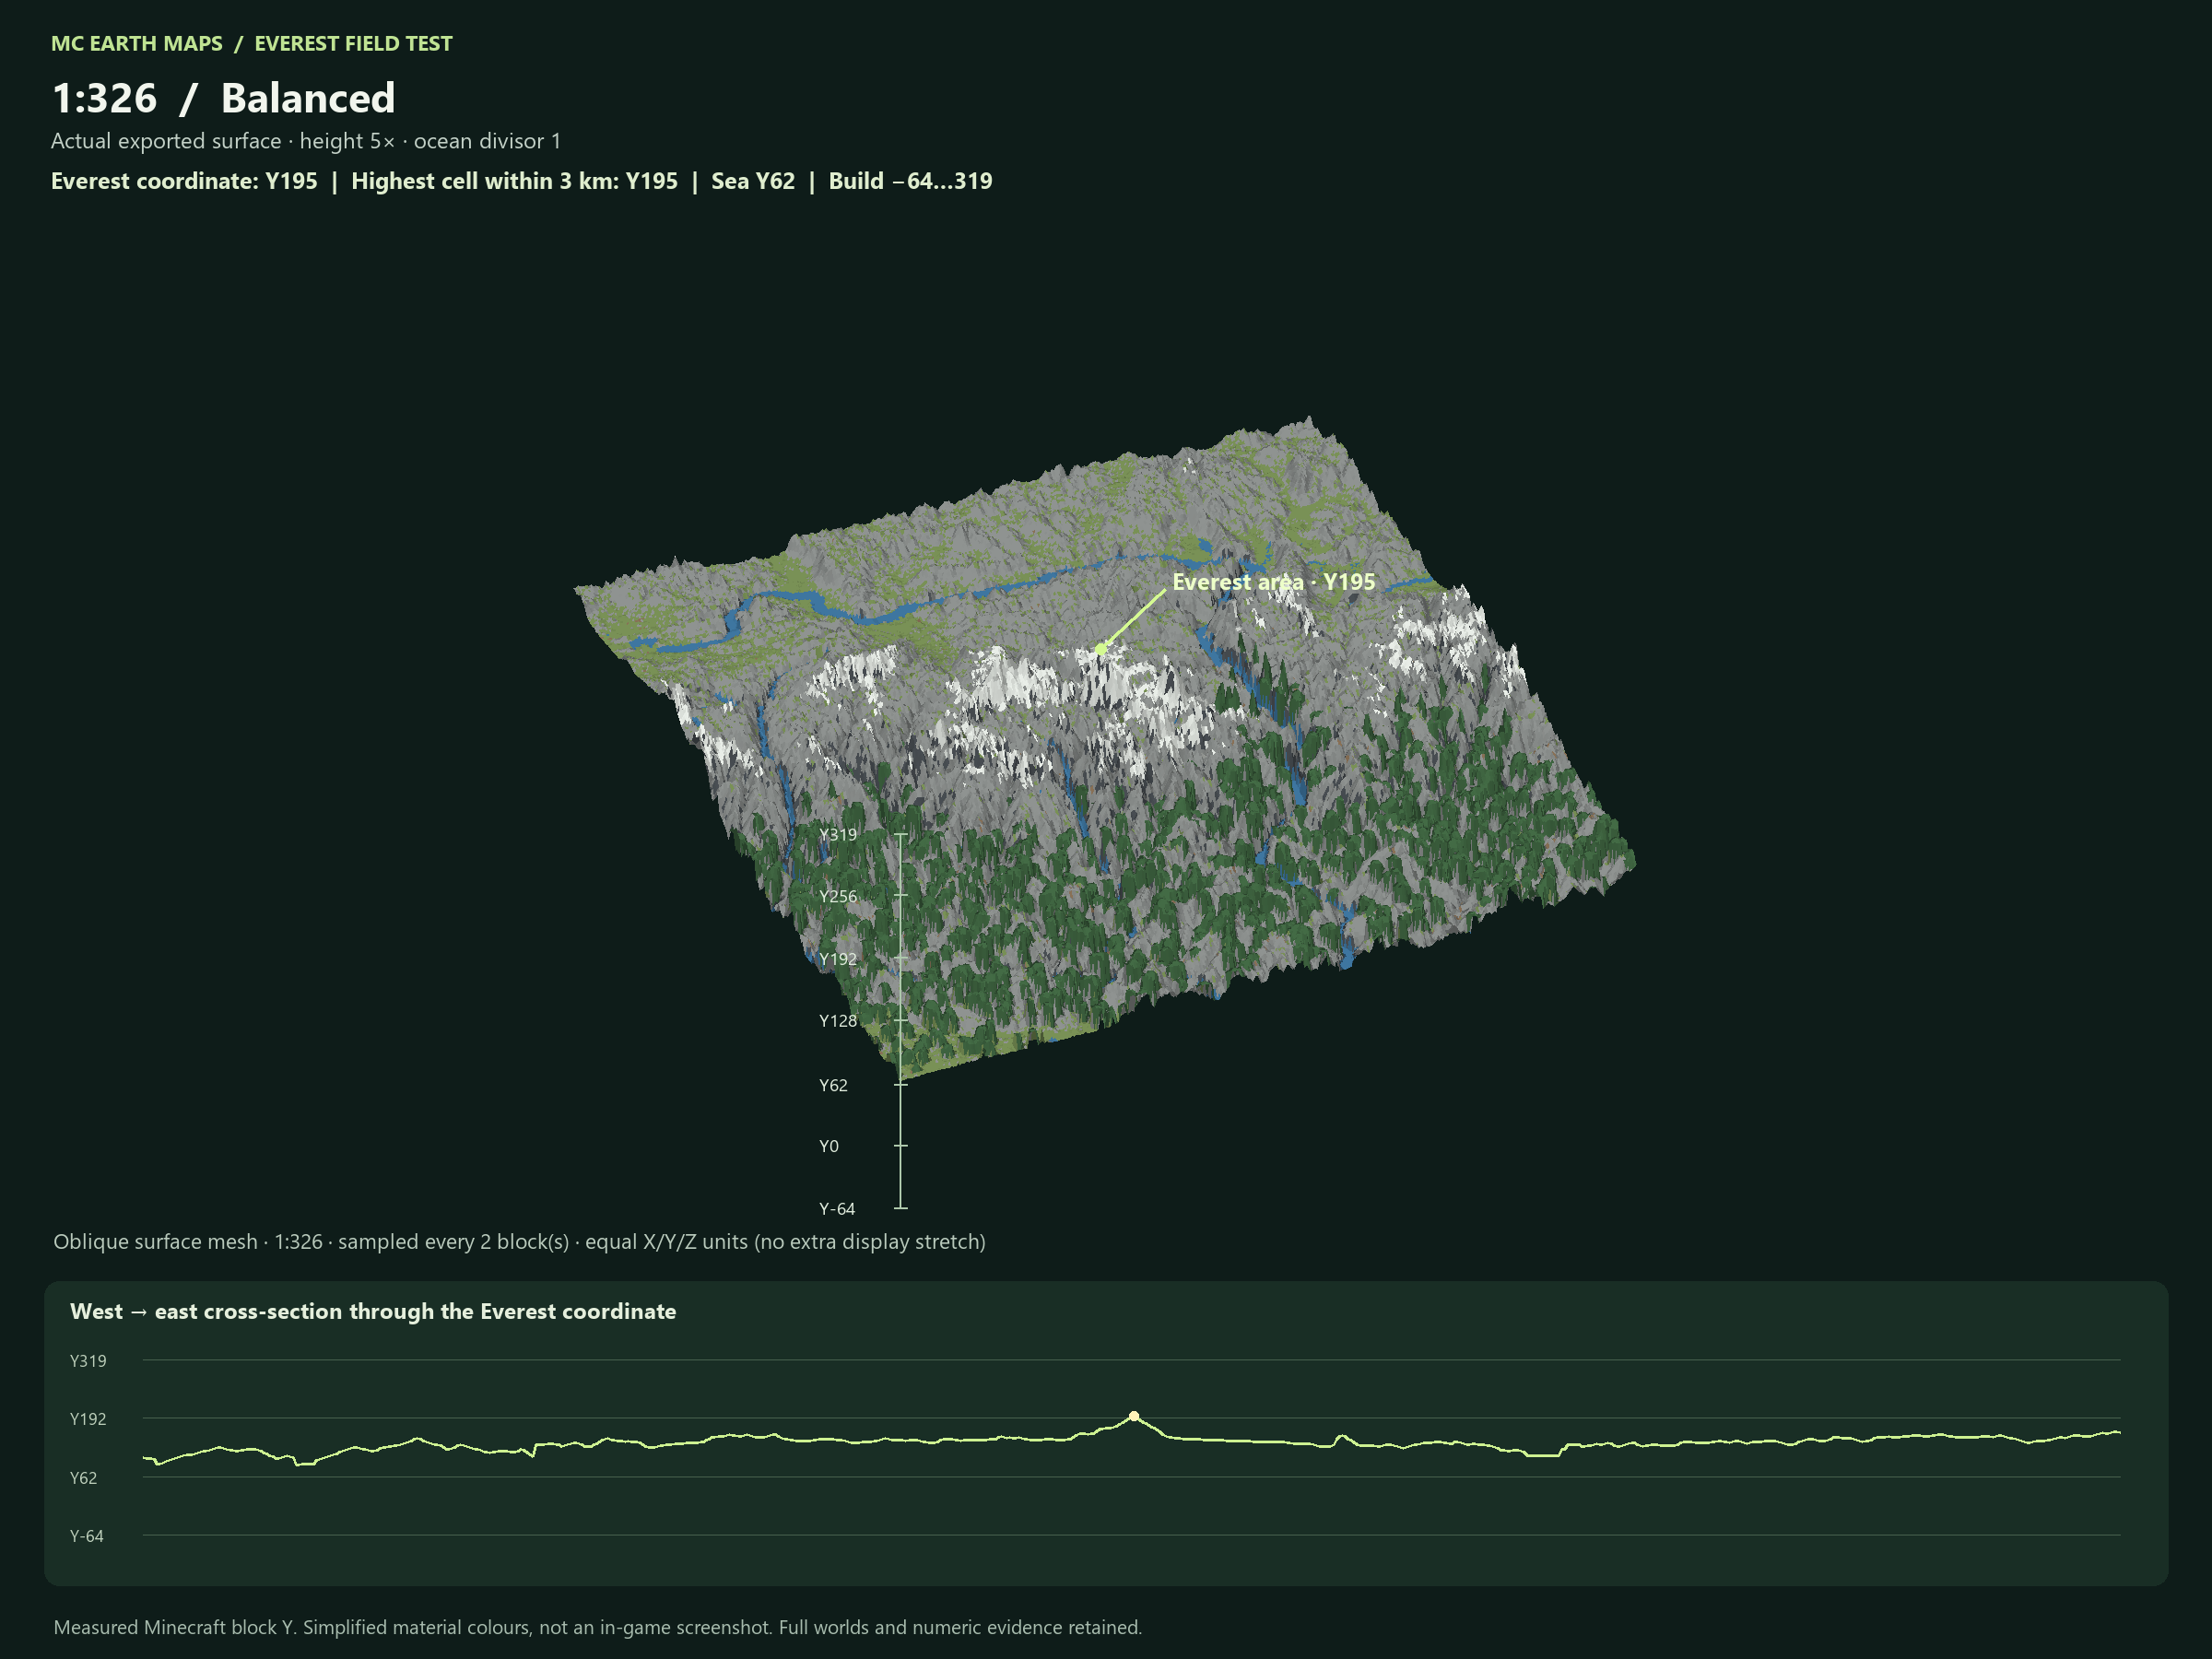Viewport: 2212px width, 1659px height.
Task: Click the 'Oblique surface mesh' caption
Action: coord(519,1242)
